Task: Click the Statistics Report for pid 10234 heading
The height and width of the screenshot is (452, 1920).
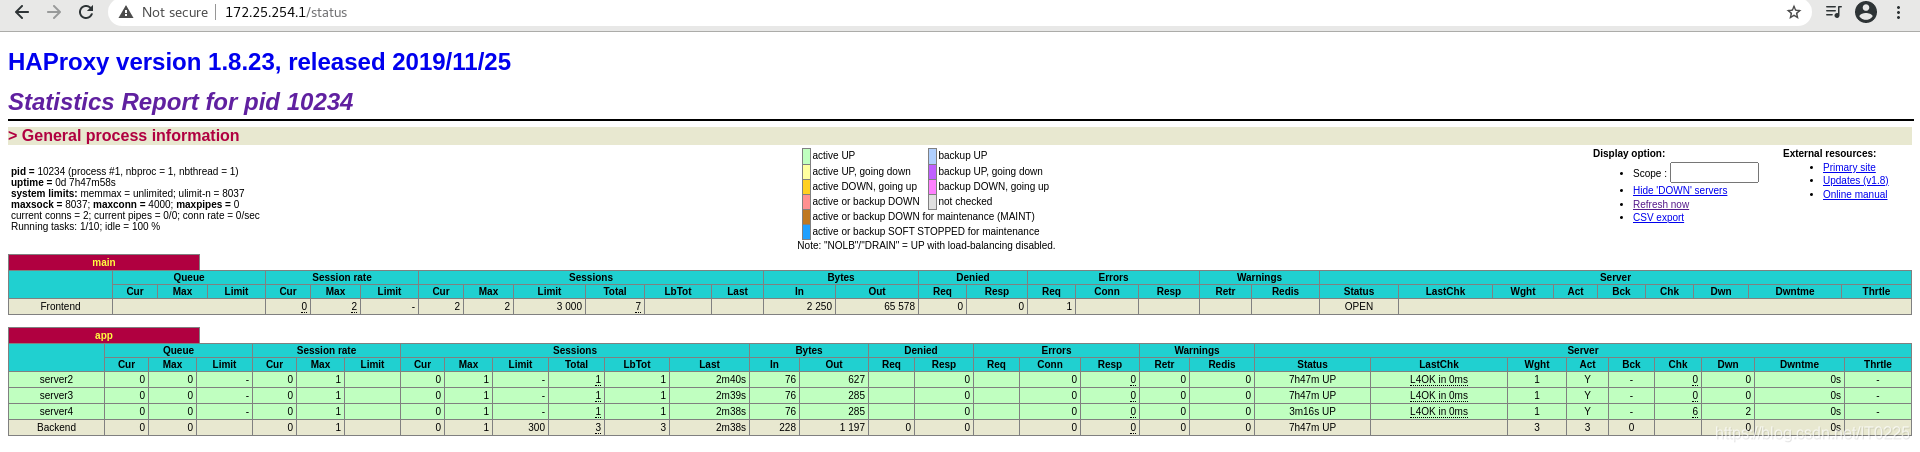Action: [181, 102]
